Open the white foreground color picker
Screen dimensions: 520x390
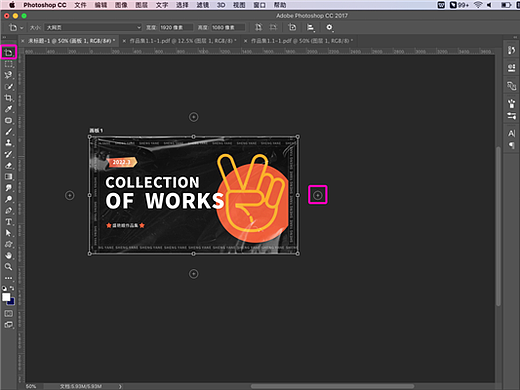pyautogui.click(x=5, y=296)
